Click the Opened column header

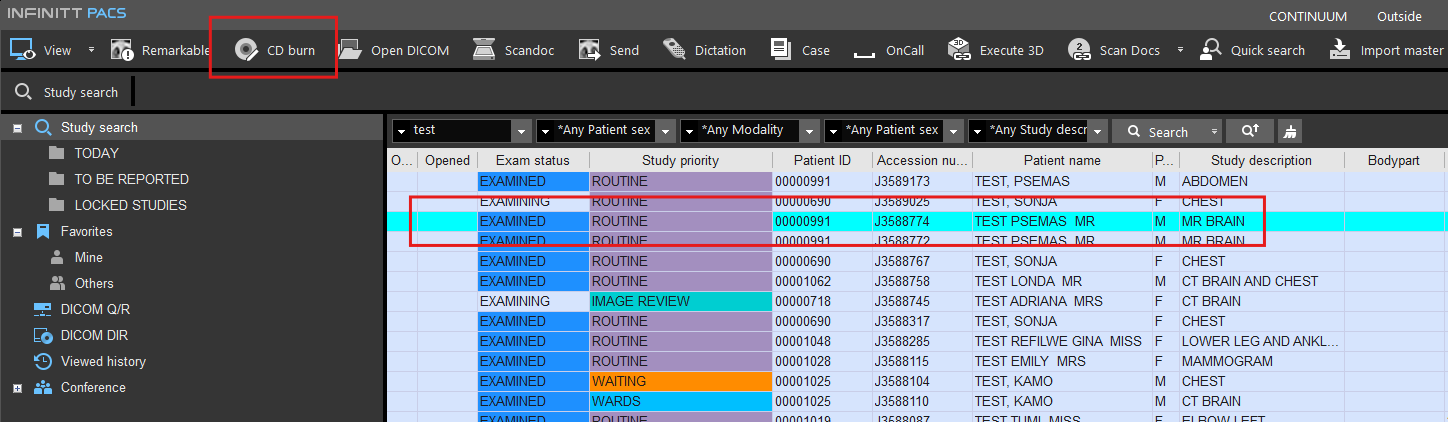tap(447, 160)
